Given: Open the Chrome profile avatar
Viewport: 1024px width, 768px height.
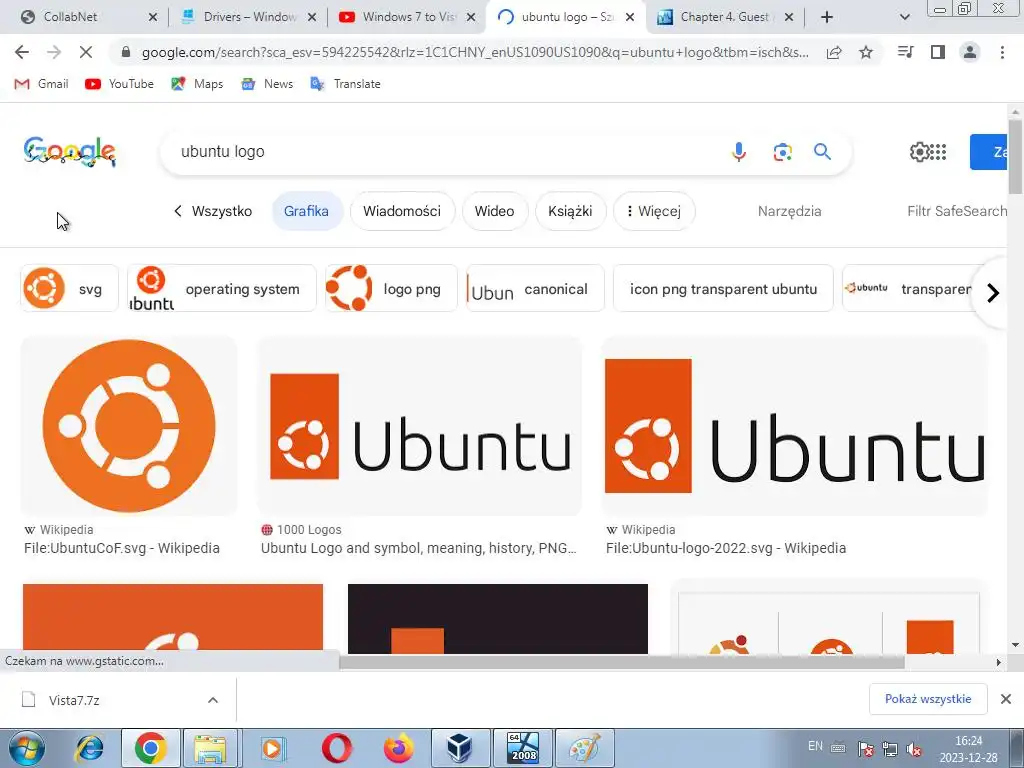Looking at the screenshot, I should pos(970,52).
